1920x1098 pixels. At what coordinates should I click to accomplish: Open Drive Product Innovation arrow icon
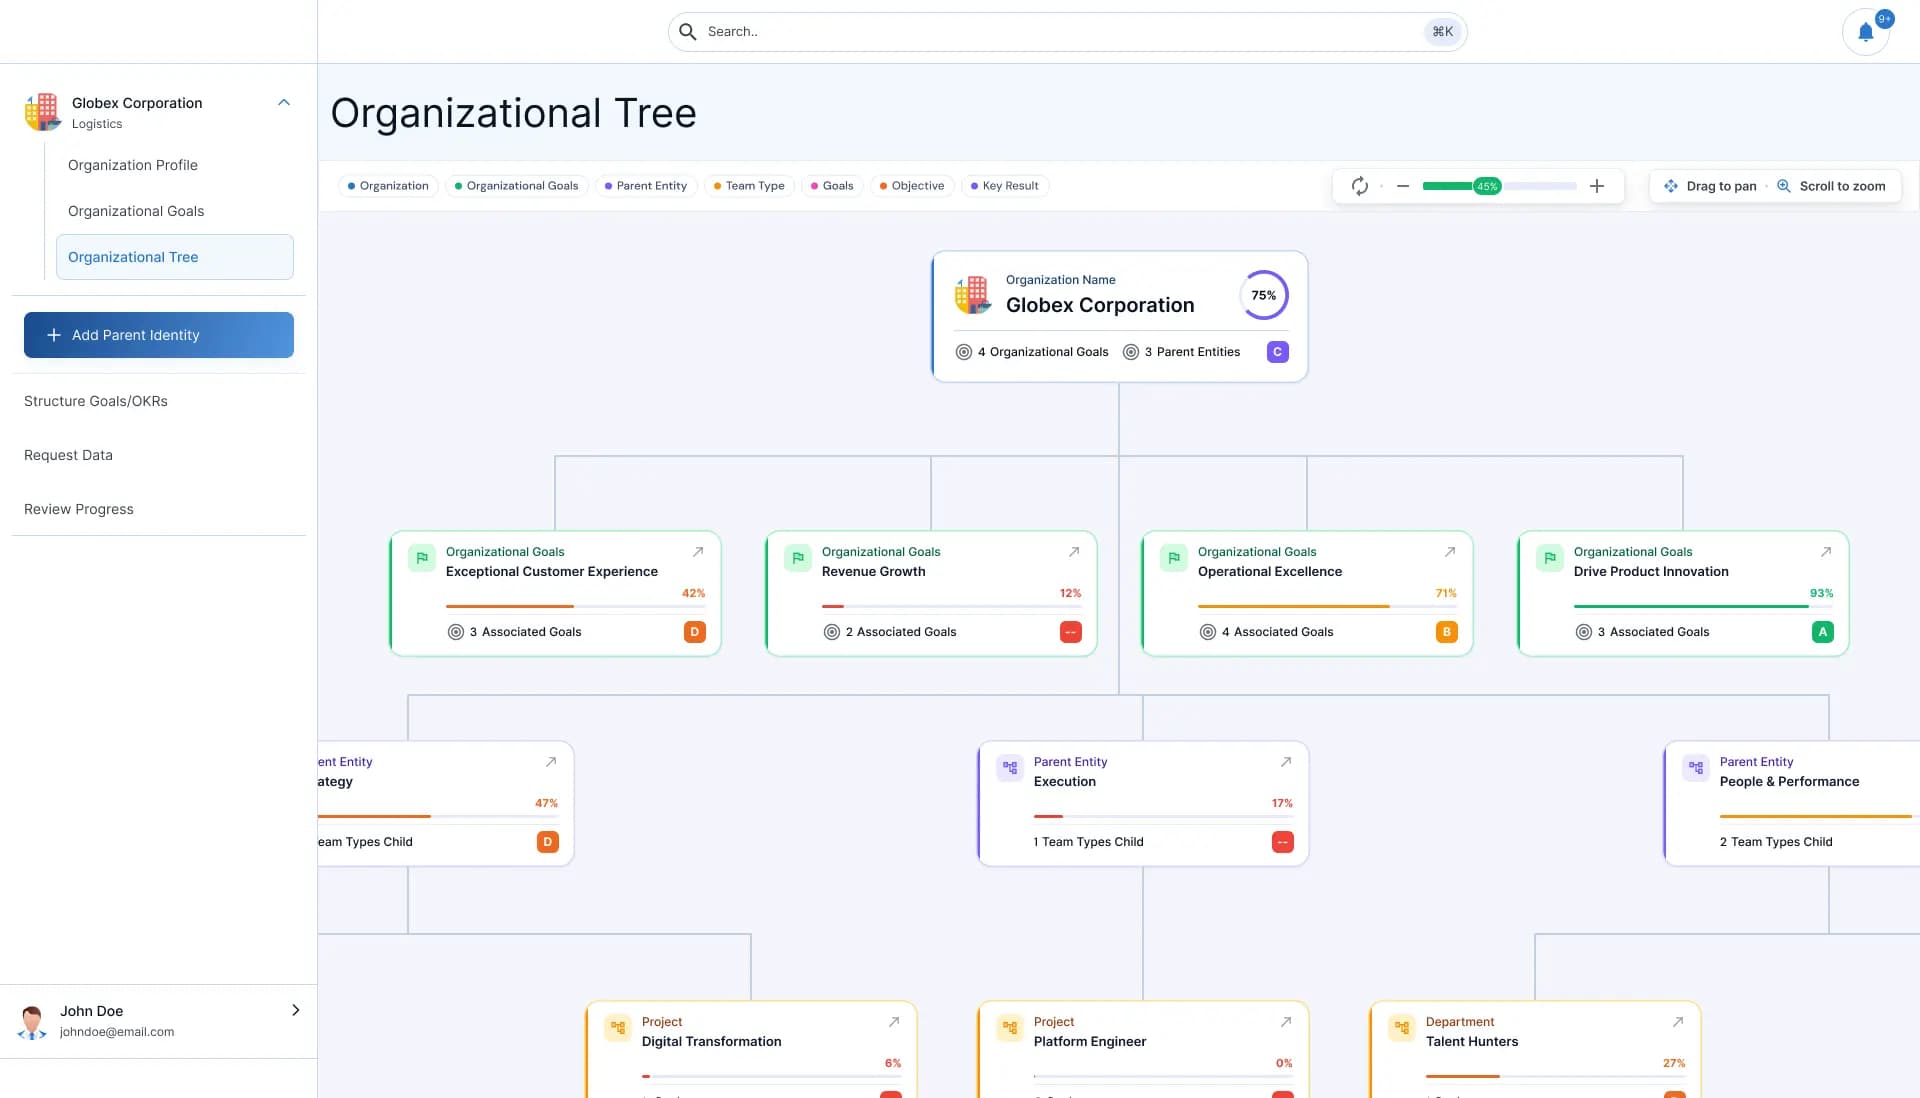tap(1826, 552)
